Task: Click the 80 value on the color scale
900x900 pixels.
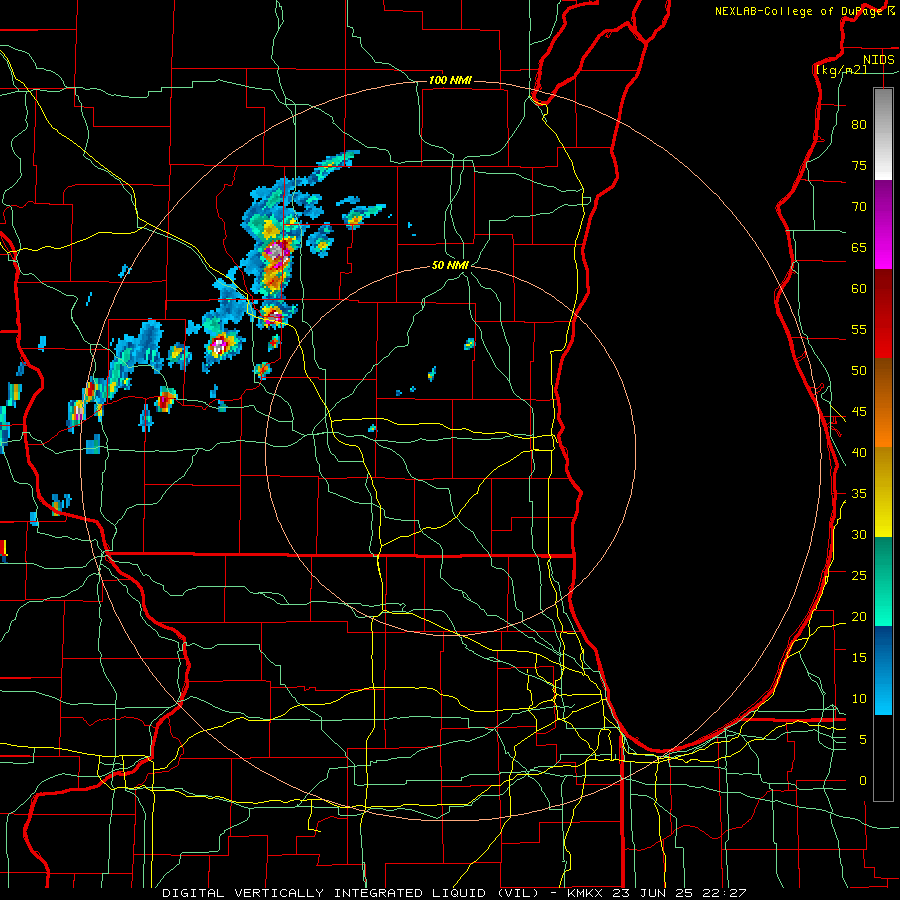Action: point(859,125)
